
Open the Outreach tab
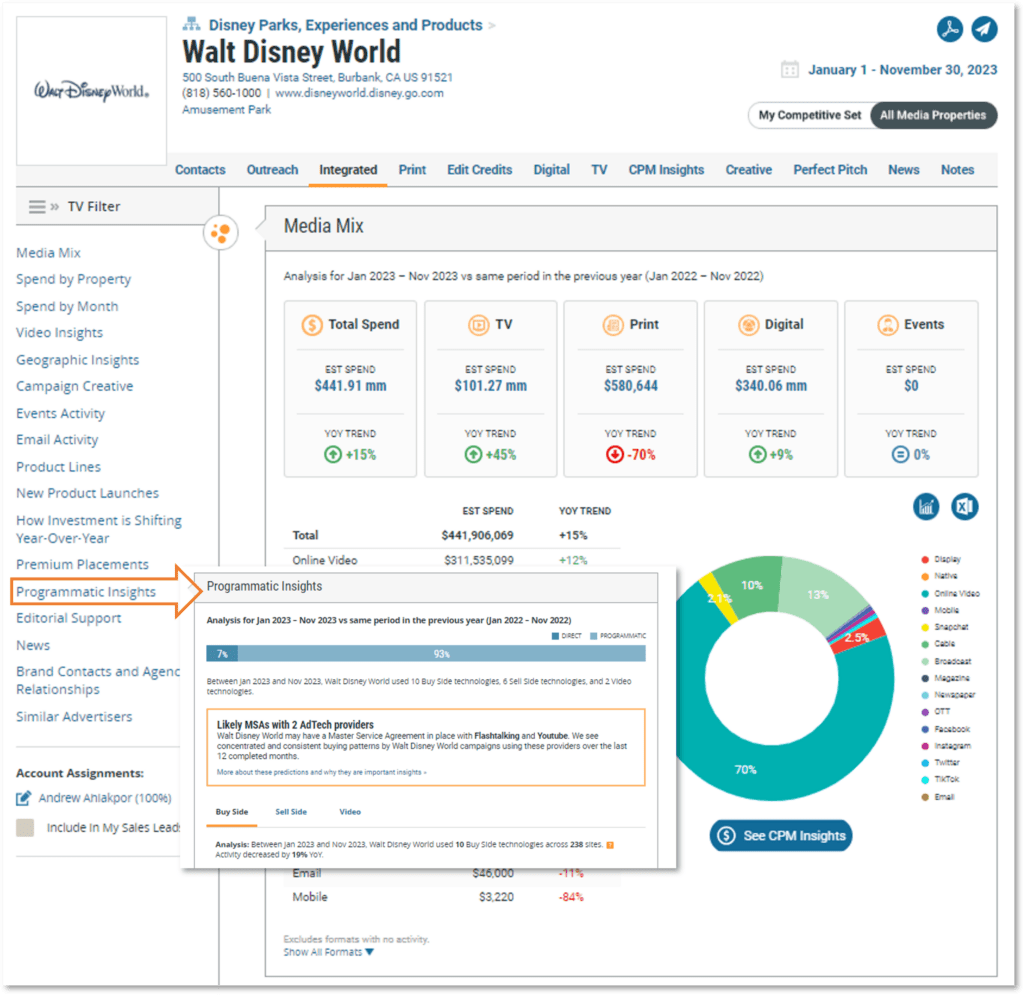coord(272,170)
